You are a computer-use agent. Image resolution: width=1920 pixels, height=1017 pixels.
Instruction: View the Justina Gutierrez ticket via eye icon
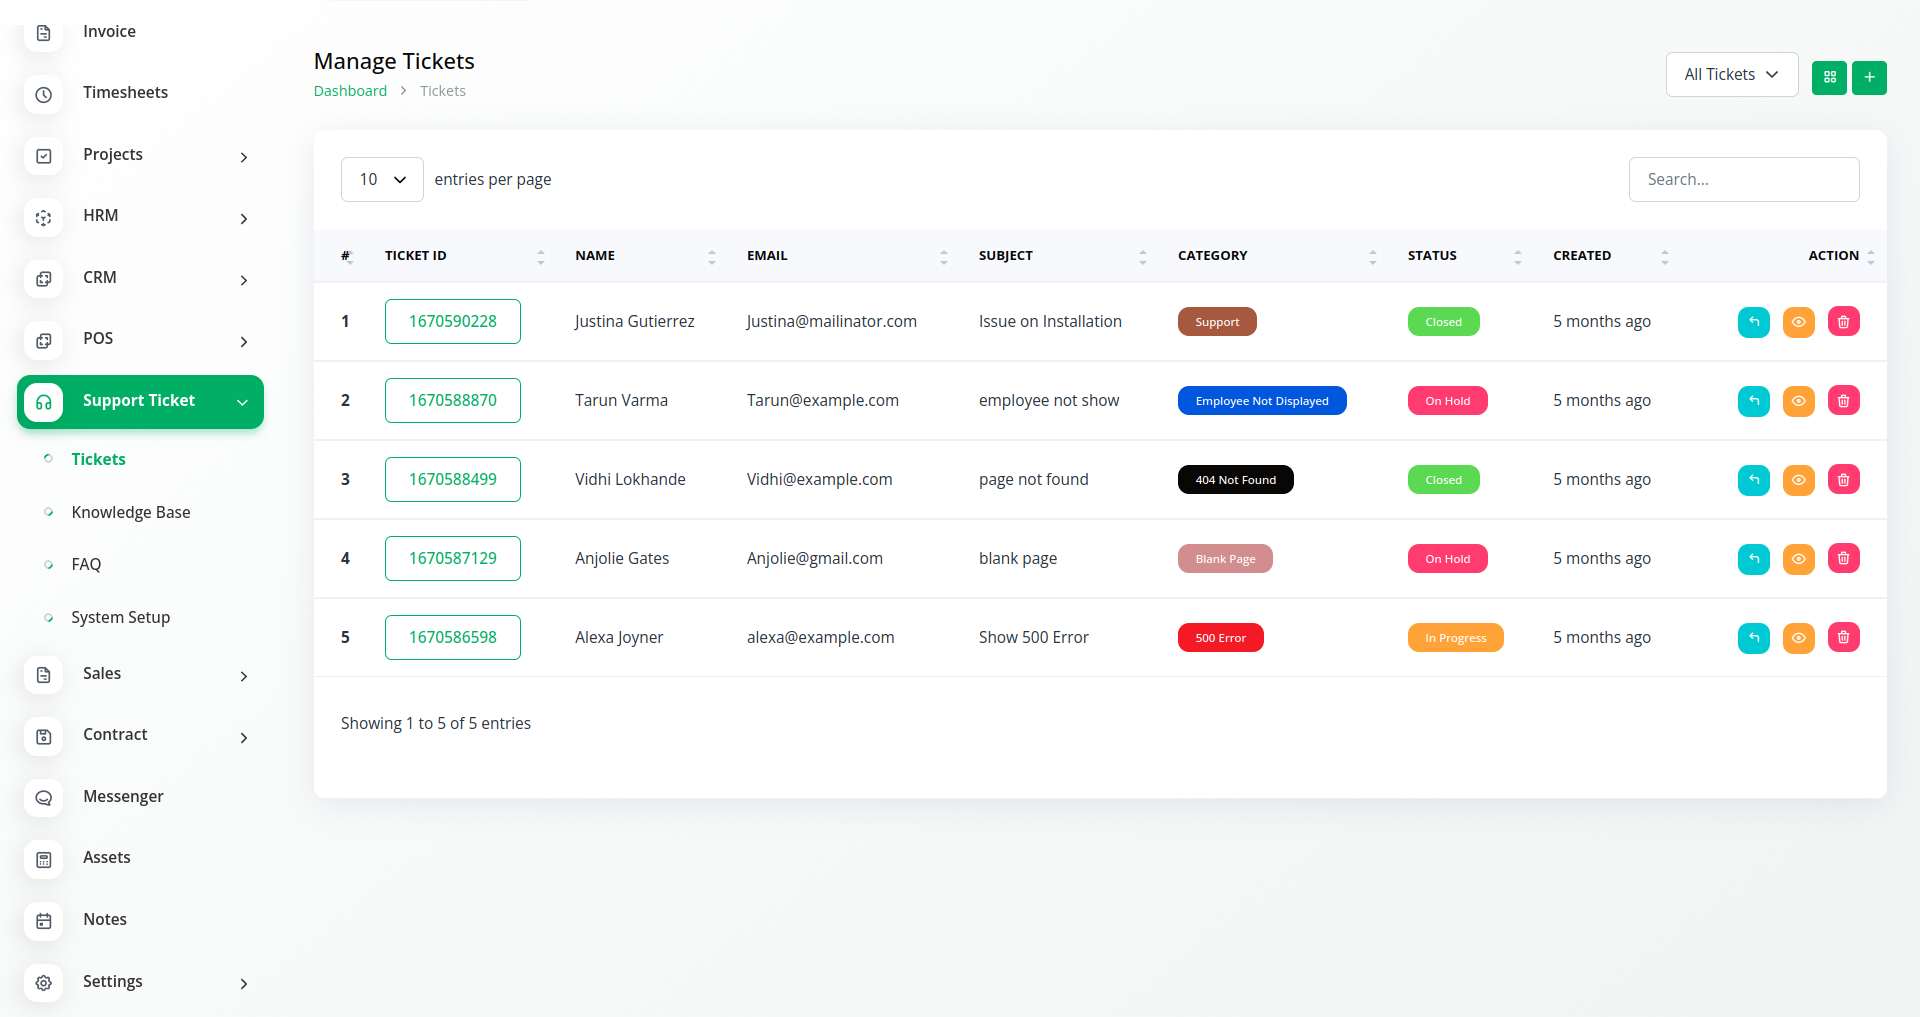coord(1798,322)
